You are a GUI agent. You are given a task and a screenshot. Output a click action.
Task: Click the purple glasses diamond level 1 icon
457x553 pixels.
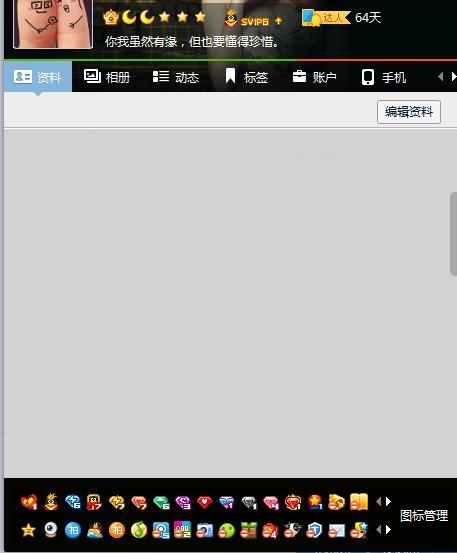tap(226, 502)
